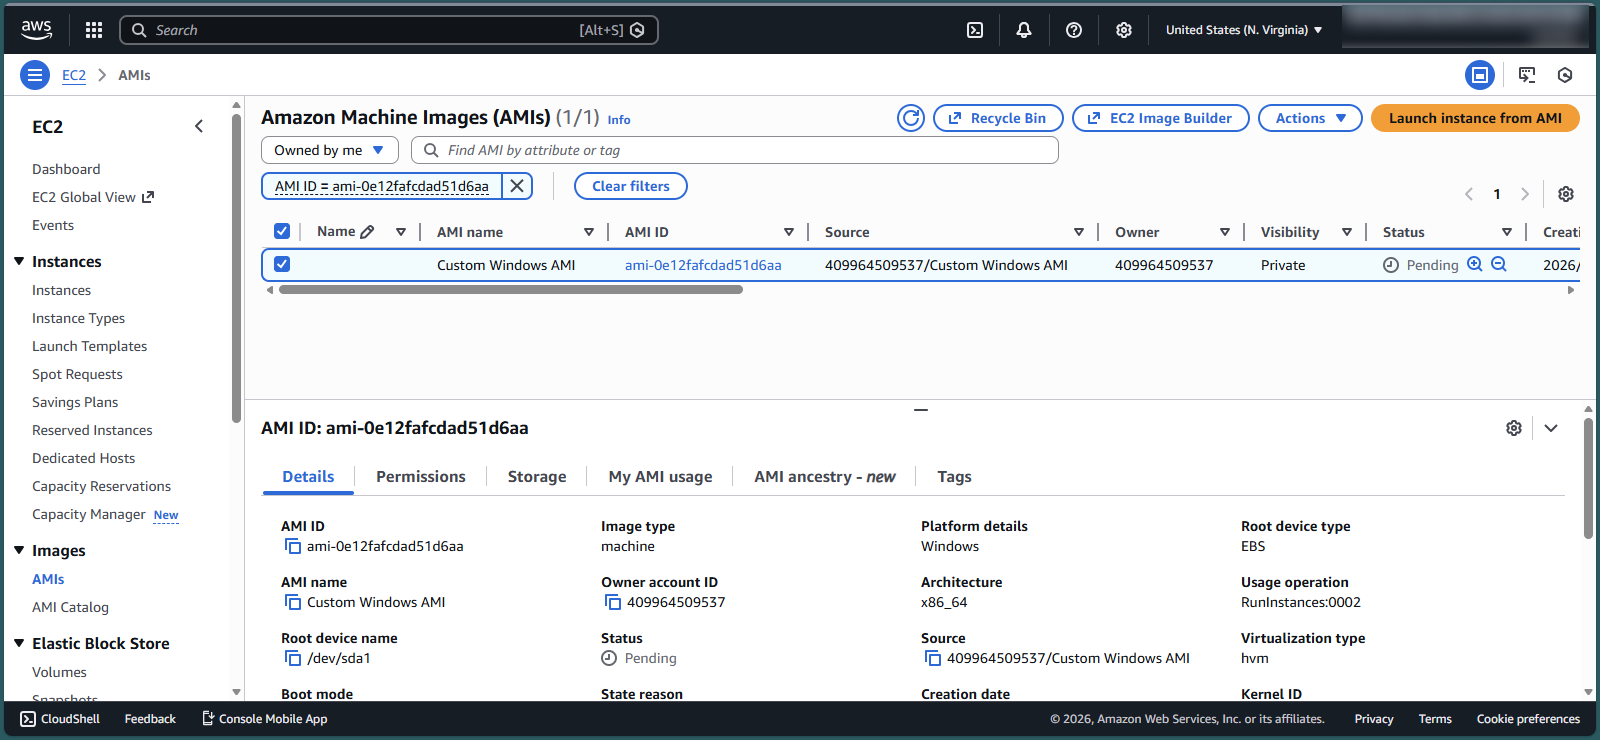Open CloudShell from the top navigation bar
Viewport: 1600px width, 740px height.
975,30
